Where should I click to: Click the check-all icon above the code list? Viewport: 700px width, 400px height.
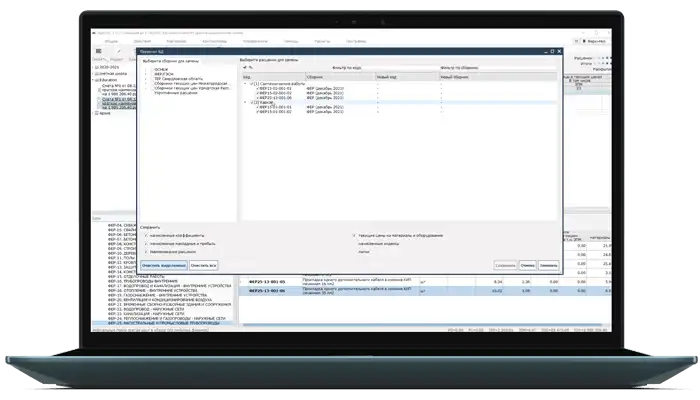click(x=246, y=68)
